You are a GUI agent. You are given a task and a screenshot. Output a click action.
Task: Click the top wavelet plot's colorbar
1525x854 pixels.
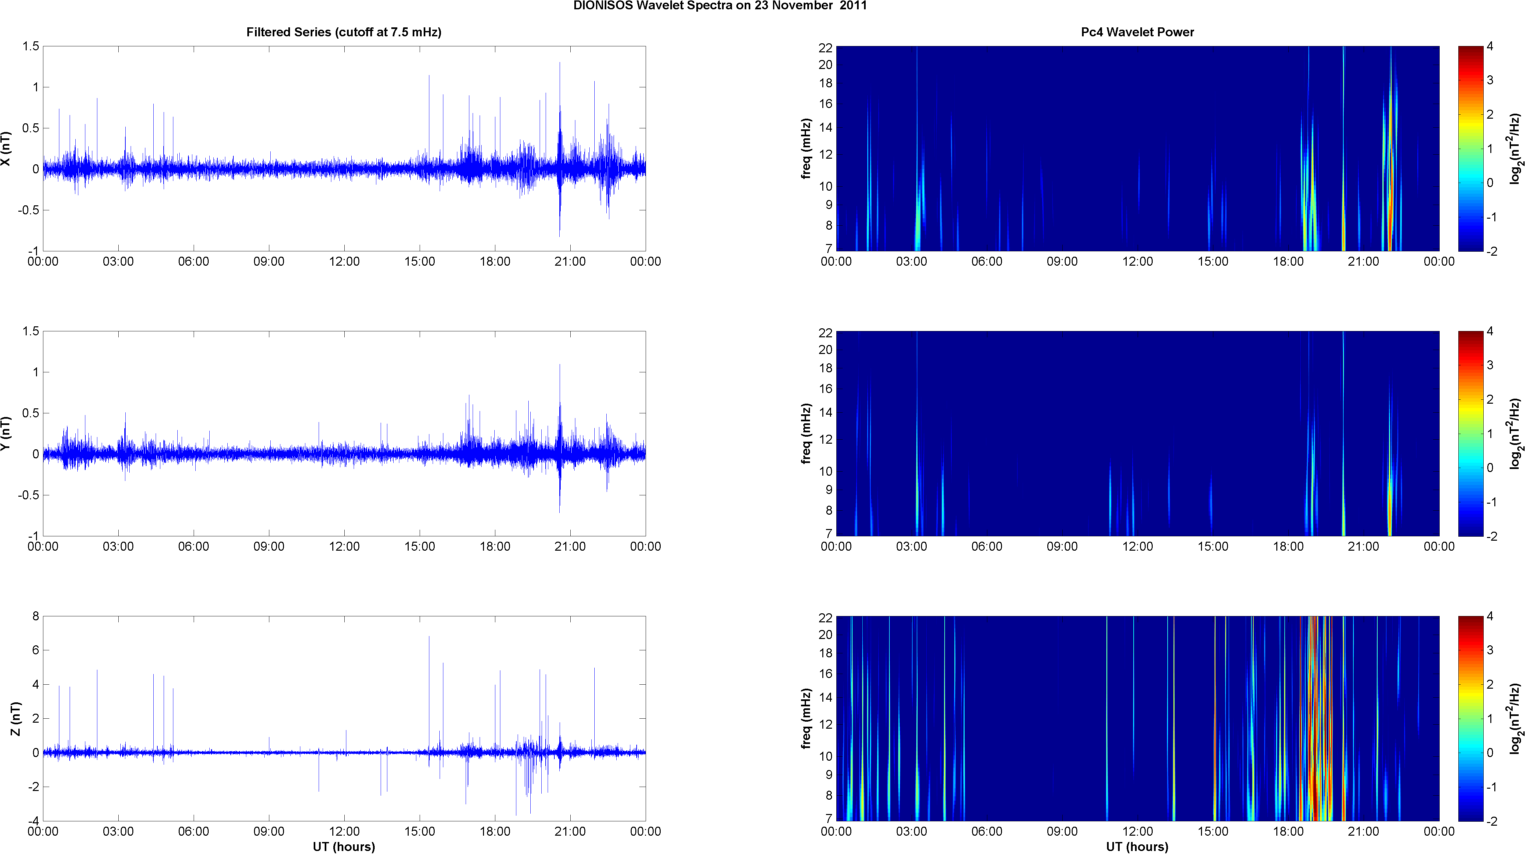[x=1470, y=149]
